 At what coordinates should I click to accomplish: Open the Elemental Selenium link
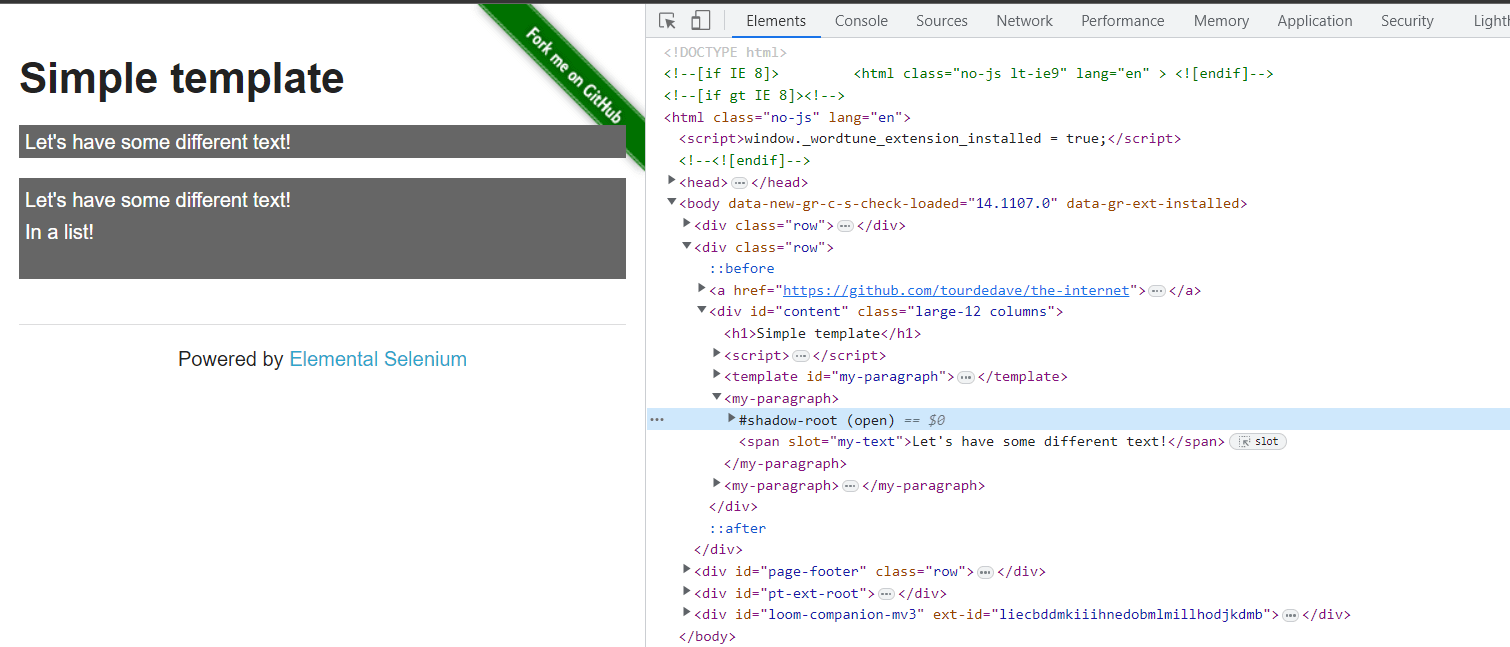[377, 359]
